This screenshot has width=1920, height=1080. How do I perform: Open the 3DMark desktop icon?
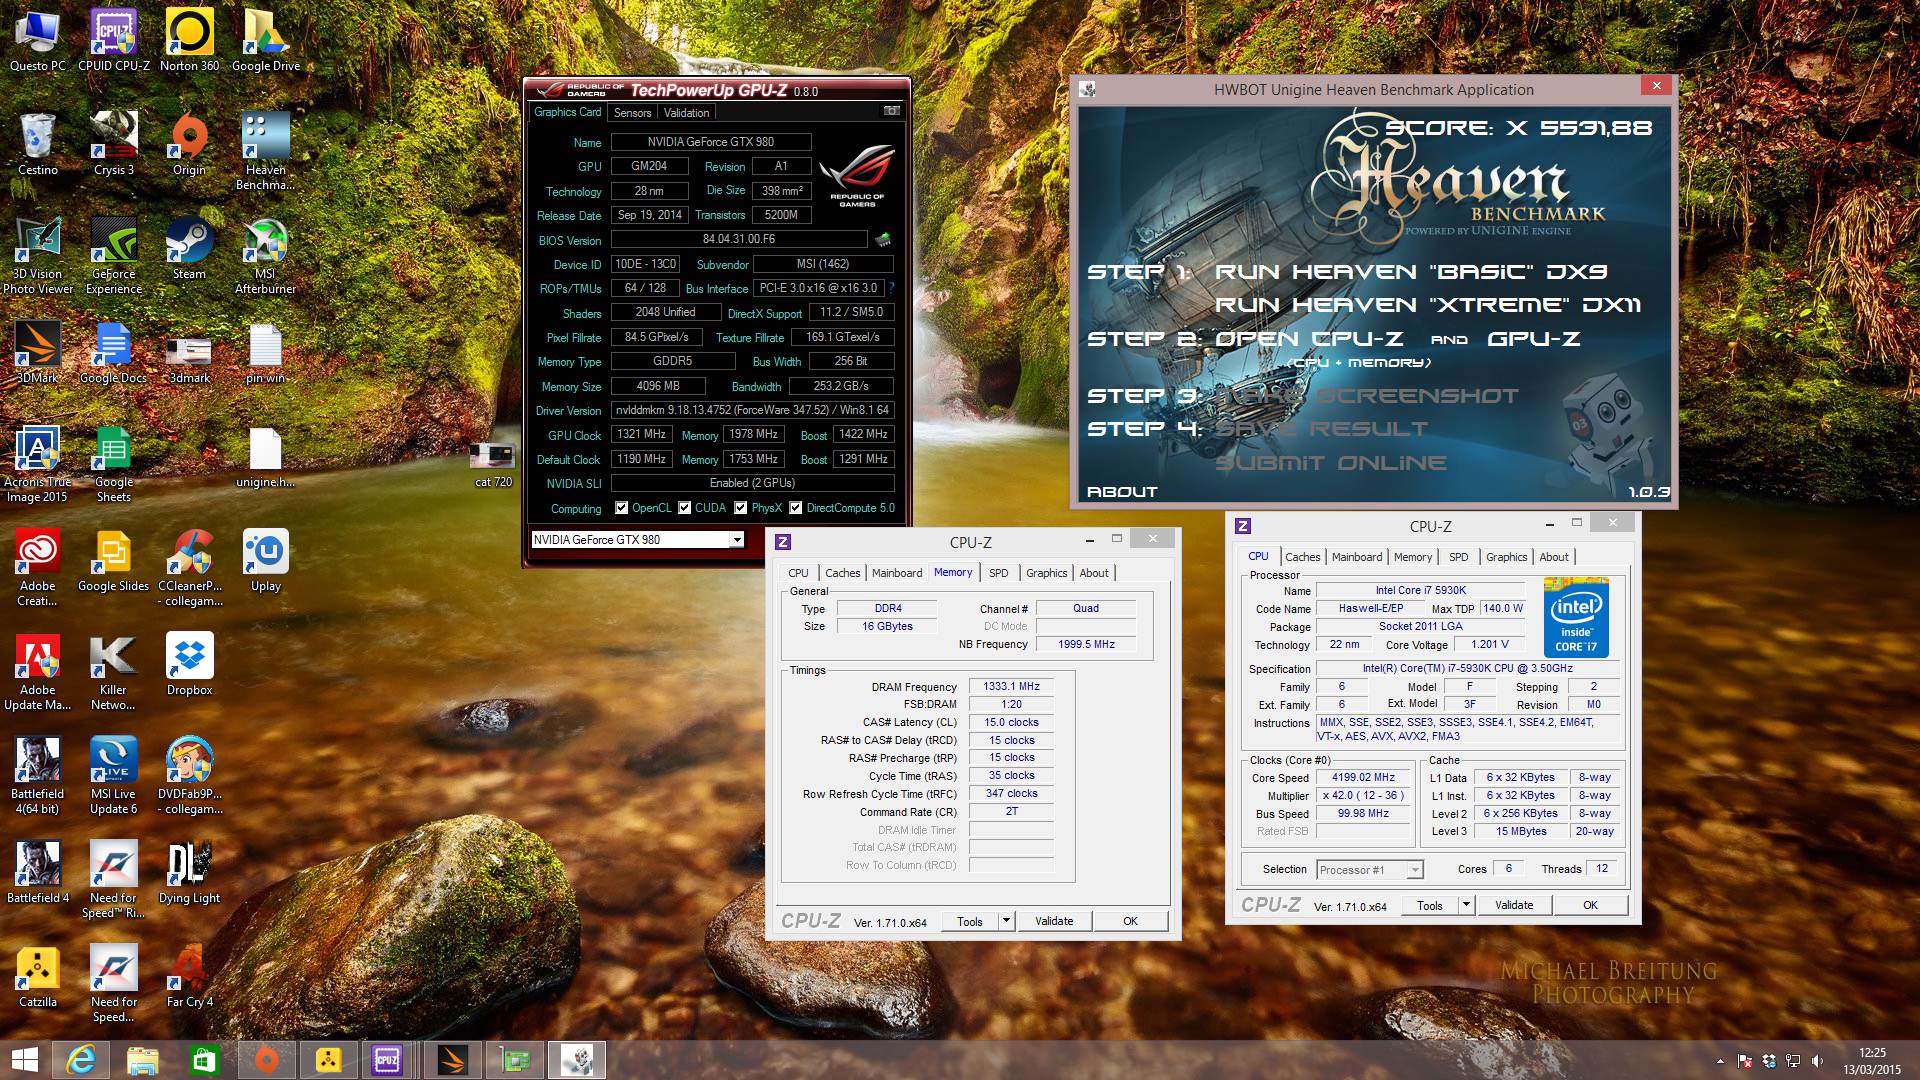click(38, 352)
